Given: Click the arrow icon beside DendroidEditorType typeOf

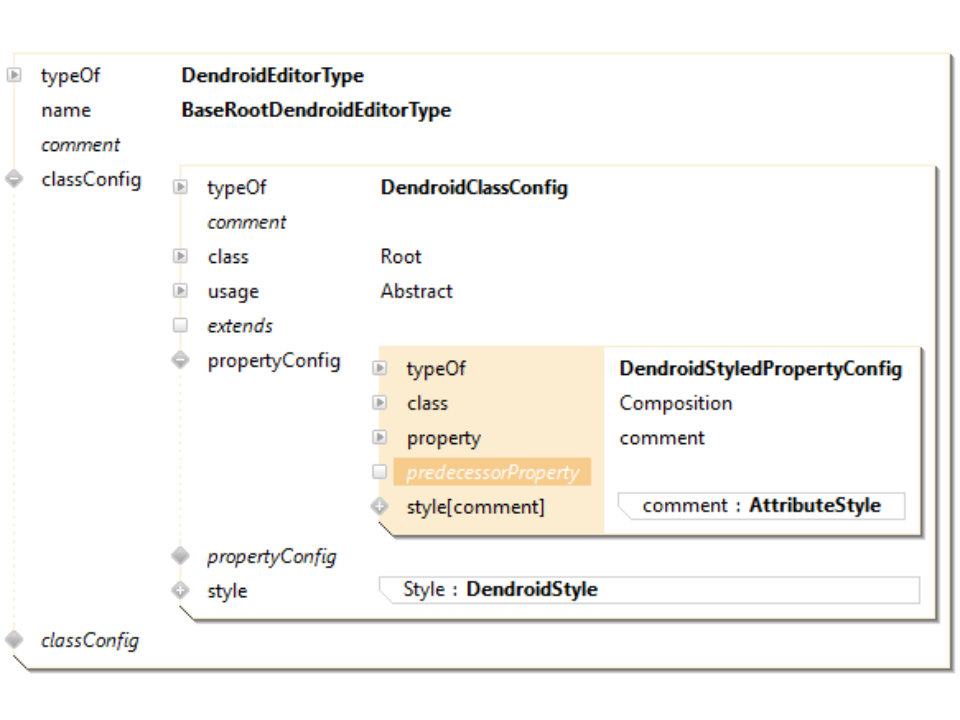Looking at the screenshot, I should click(14, 75).
